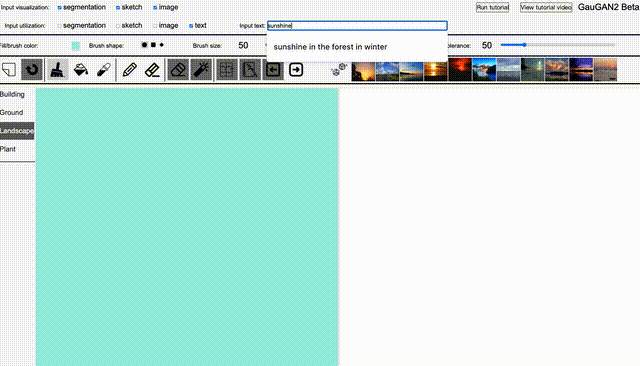The height and width of the screenshot is (366, 640).
Task: Open the Building category
Action: pyautogui.click(x=12, y=94)
